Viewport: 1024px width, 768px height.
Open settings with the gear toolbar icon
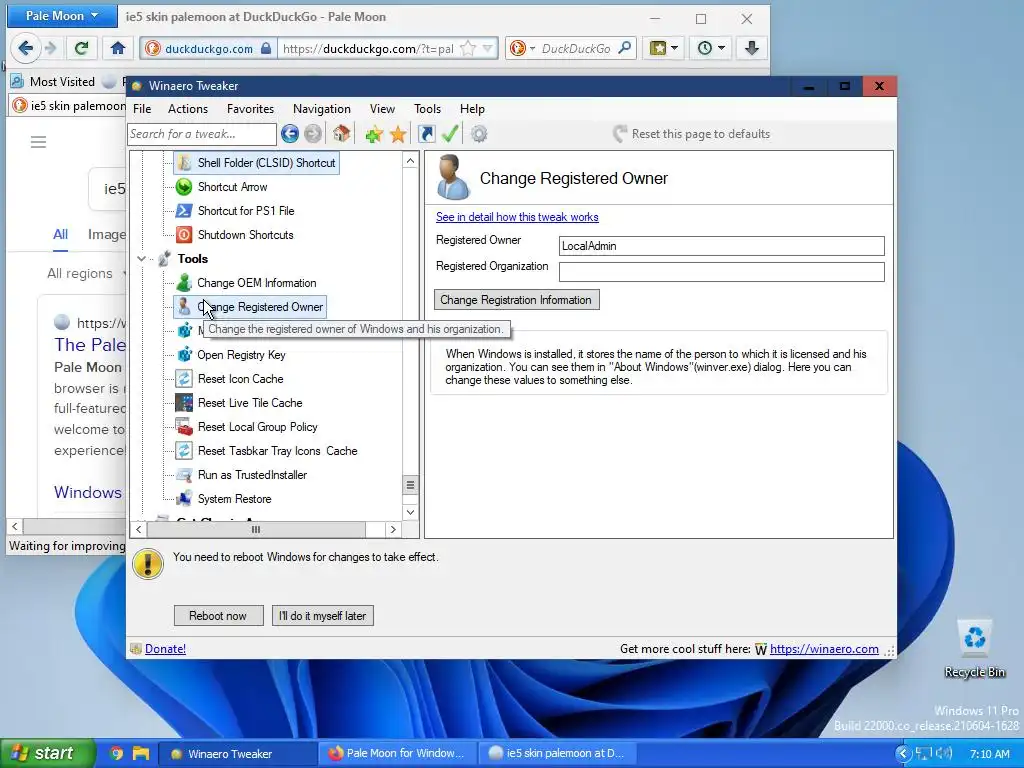point(479,134)
